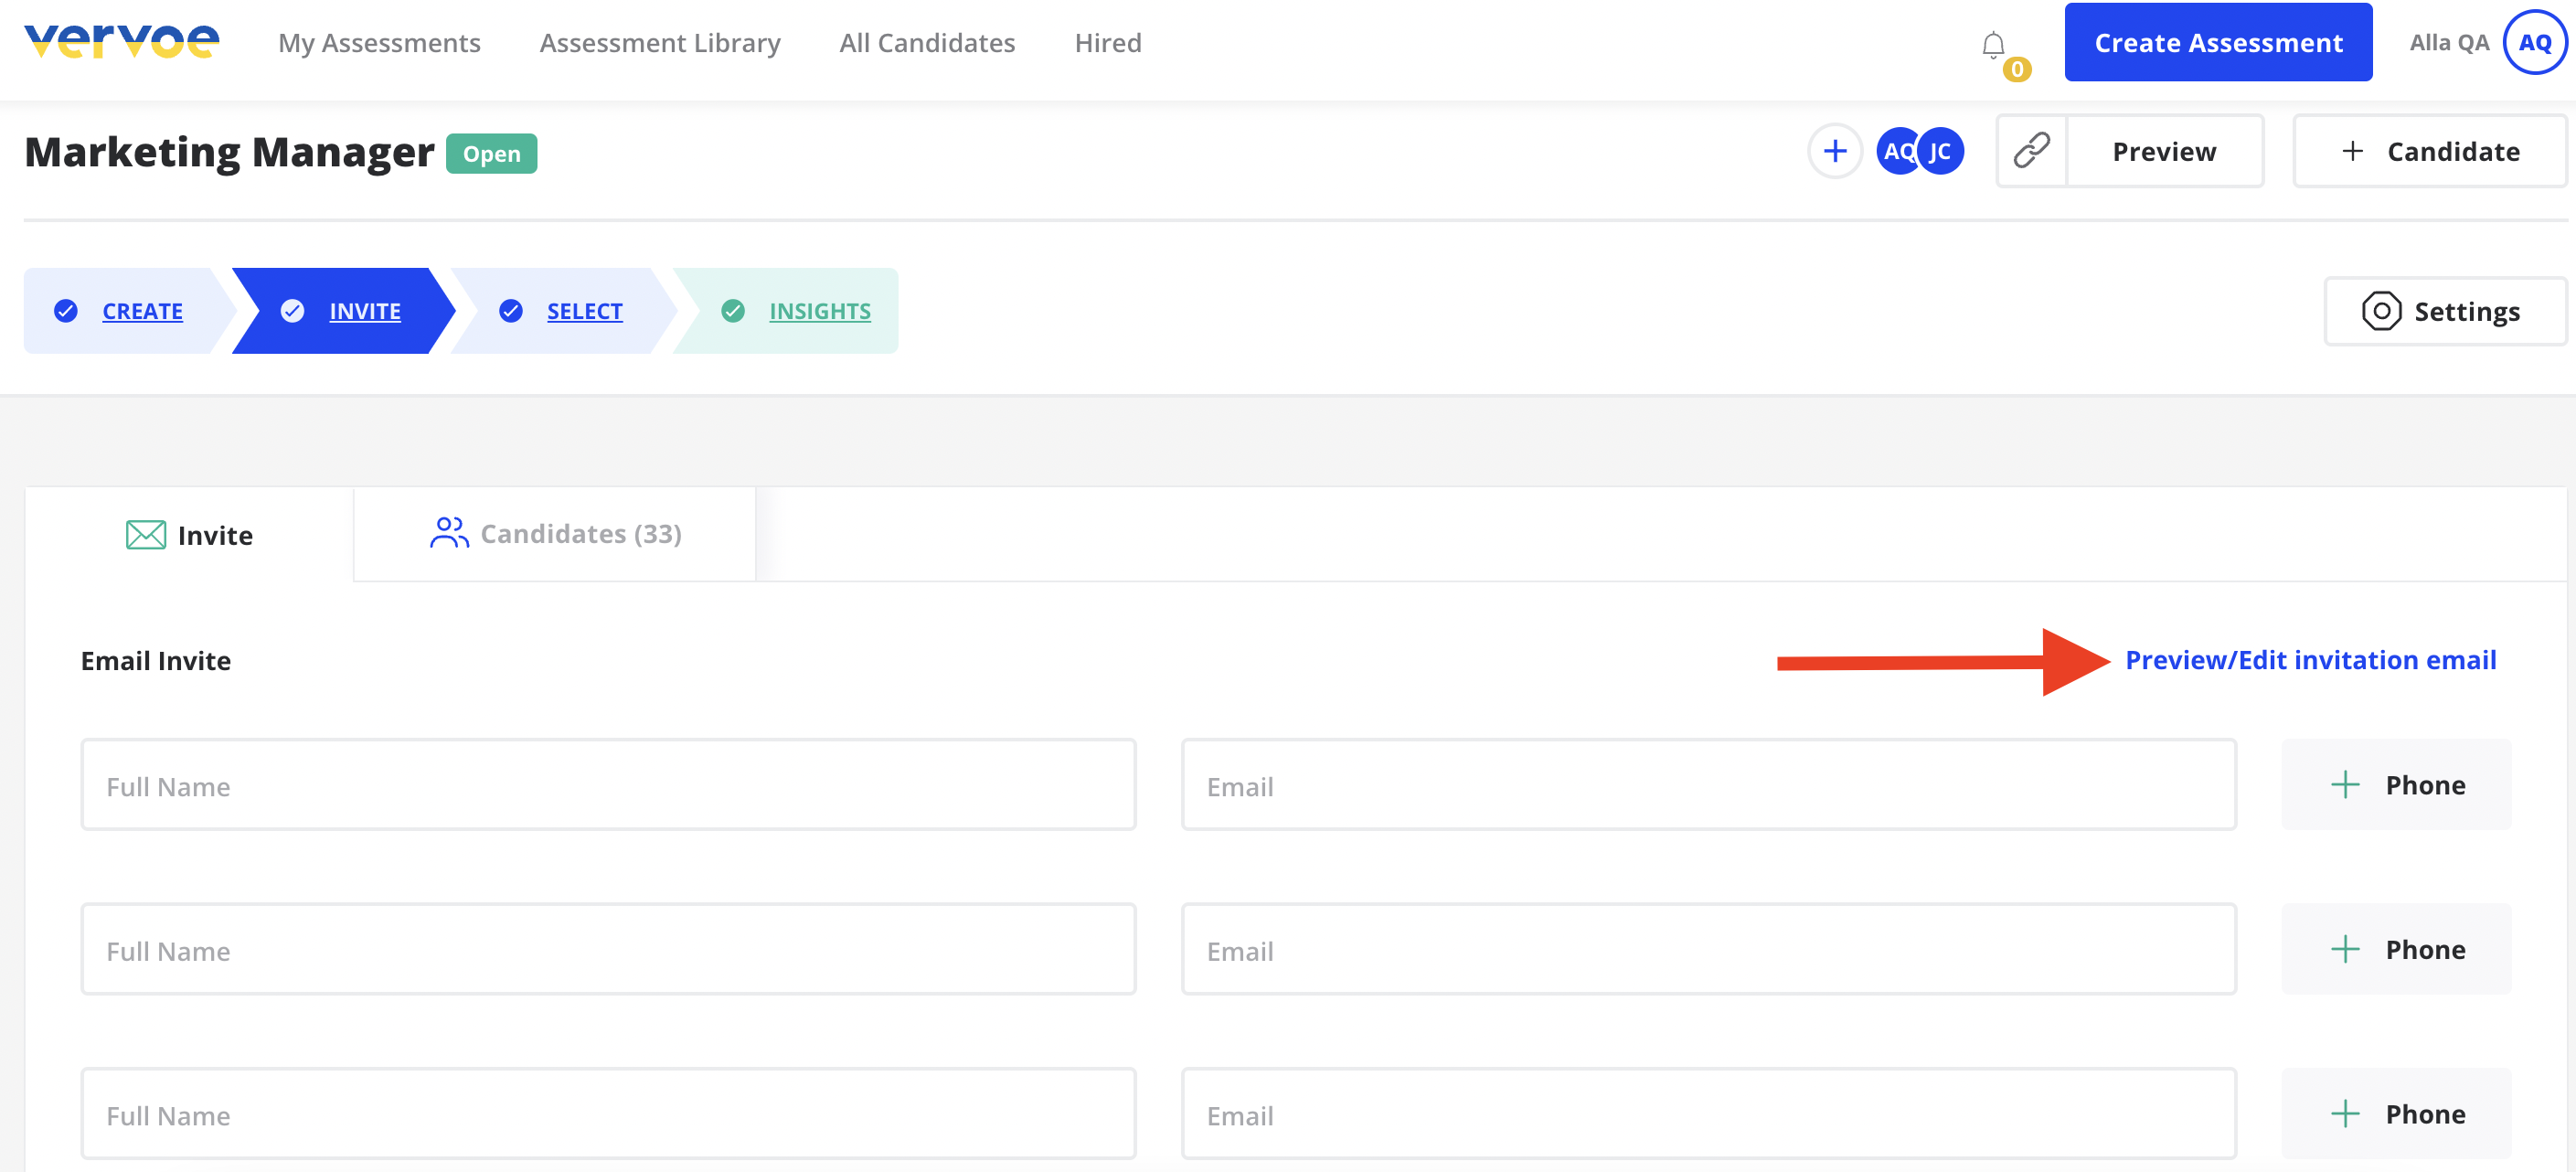Add Phone for second invite row
Screen dimensions: 2576x1172
point(2396,950)
